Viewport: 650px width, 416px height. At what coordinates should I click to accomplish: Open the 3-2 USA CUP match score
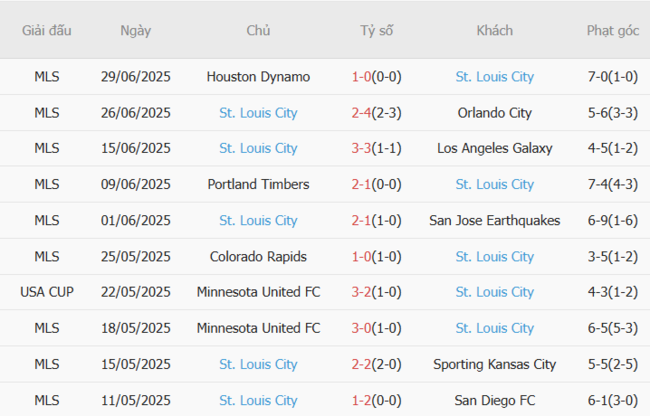pyautogui.click(x=361, y=292)
